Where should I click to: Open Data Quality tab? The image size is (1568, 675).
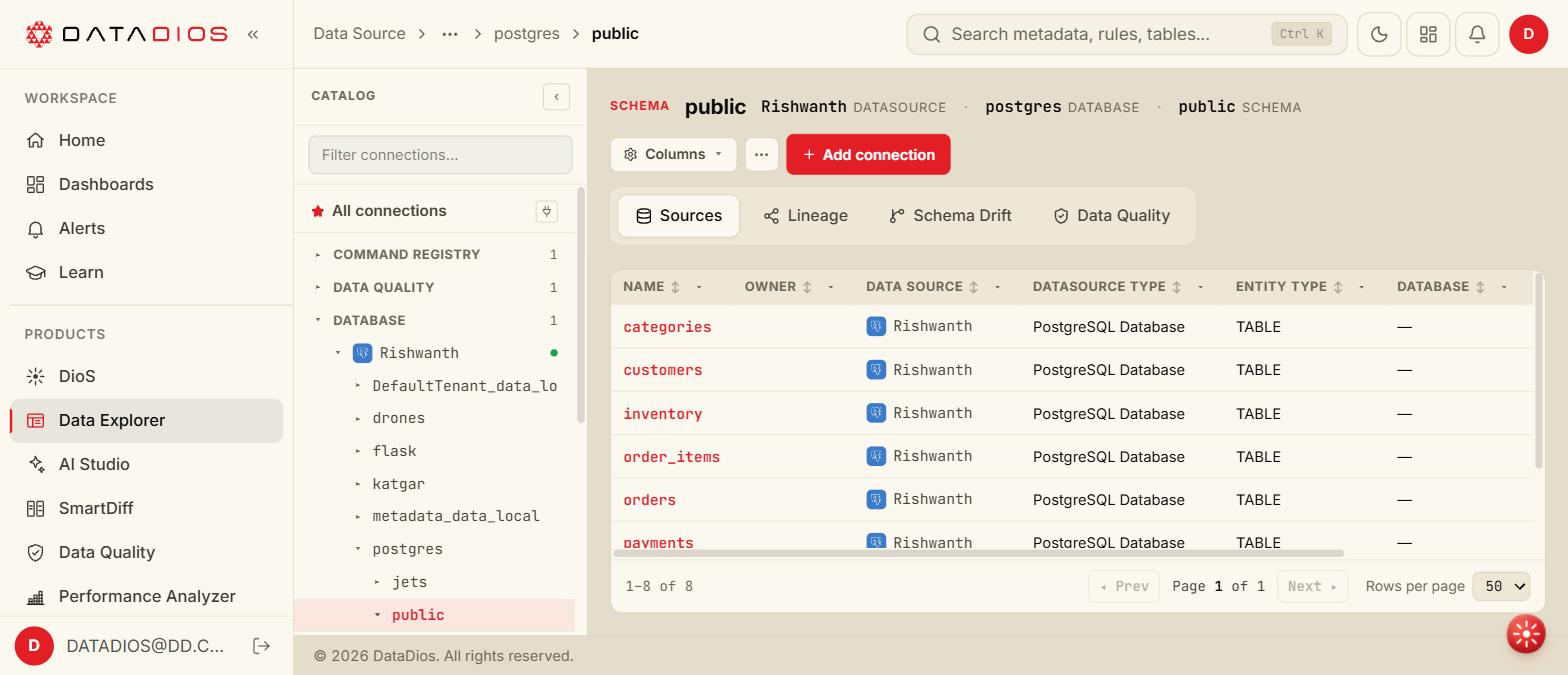pos(1111,216)
